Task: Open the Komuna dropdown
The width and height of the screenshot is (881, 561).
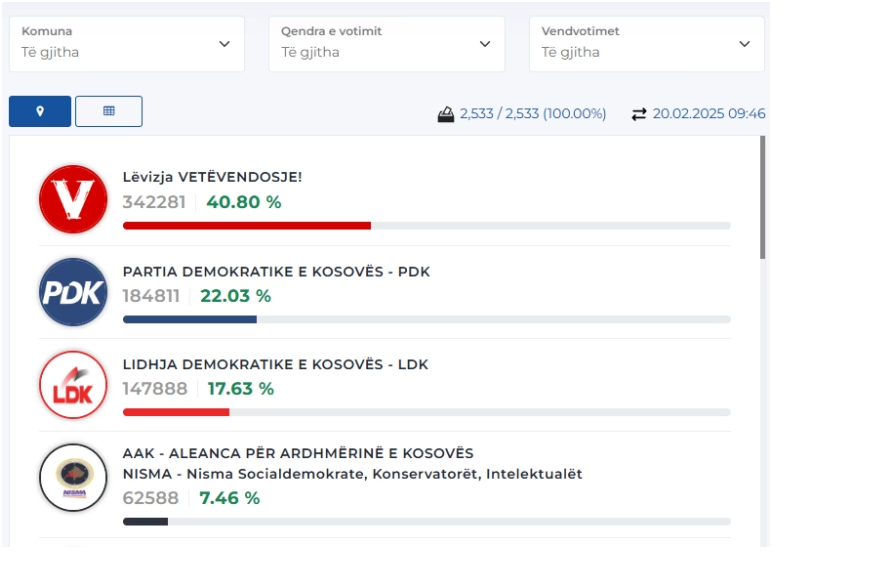Action: coord(127,44)
